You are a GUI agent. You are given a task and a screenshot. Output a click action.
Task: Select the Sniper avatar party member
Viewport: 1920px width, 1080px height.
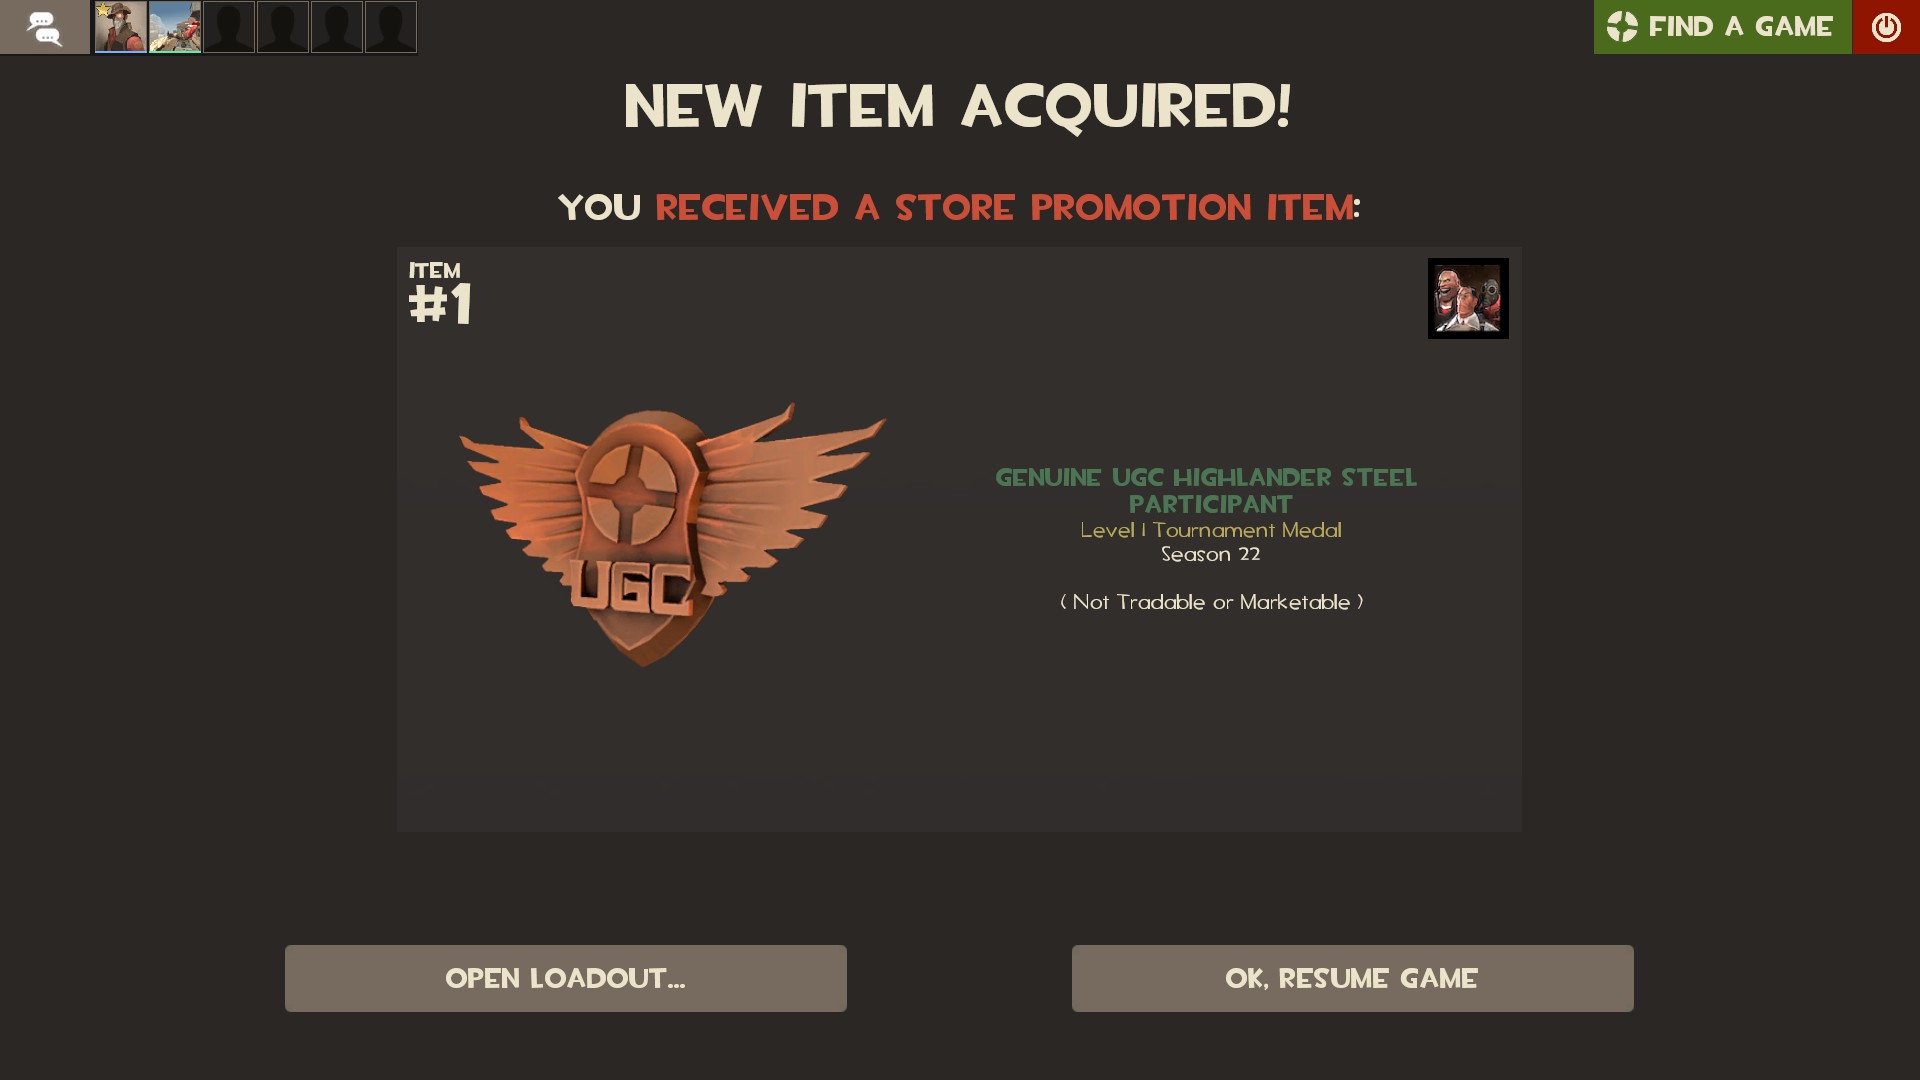[121, 27]
